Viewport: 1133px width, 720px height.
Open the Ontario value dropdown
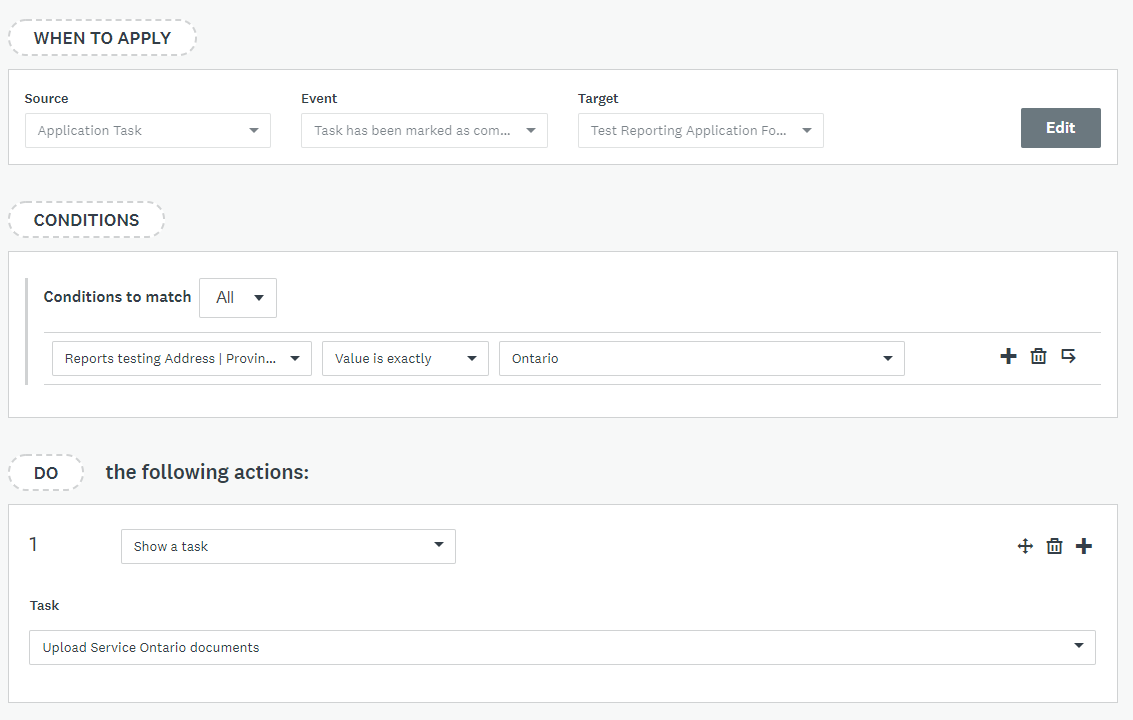702,359
